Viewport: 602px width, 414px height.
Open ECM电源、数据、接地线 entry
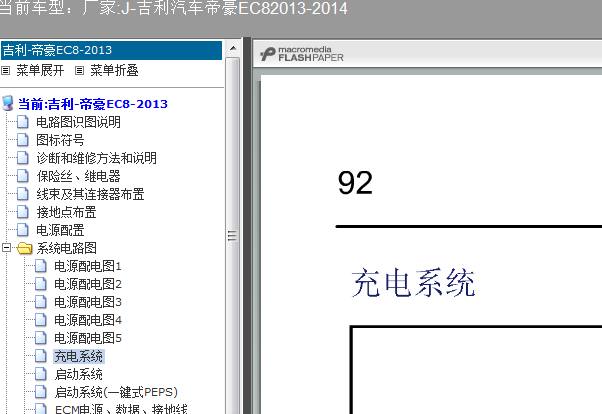tap(121, 409)
